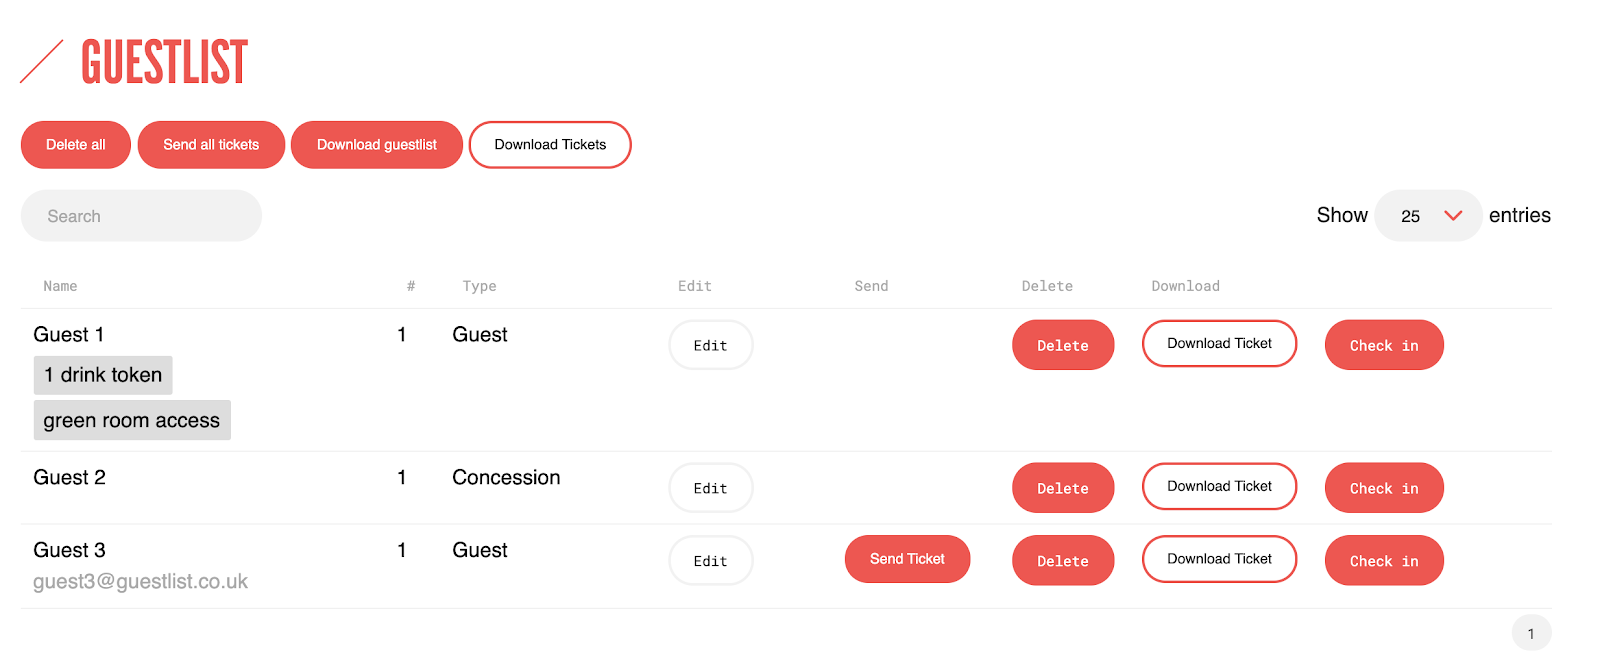Click the Delete all button
The width and height of the screenshot is (1600, 661).
point(76,145)
